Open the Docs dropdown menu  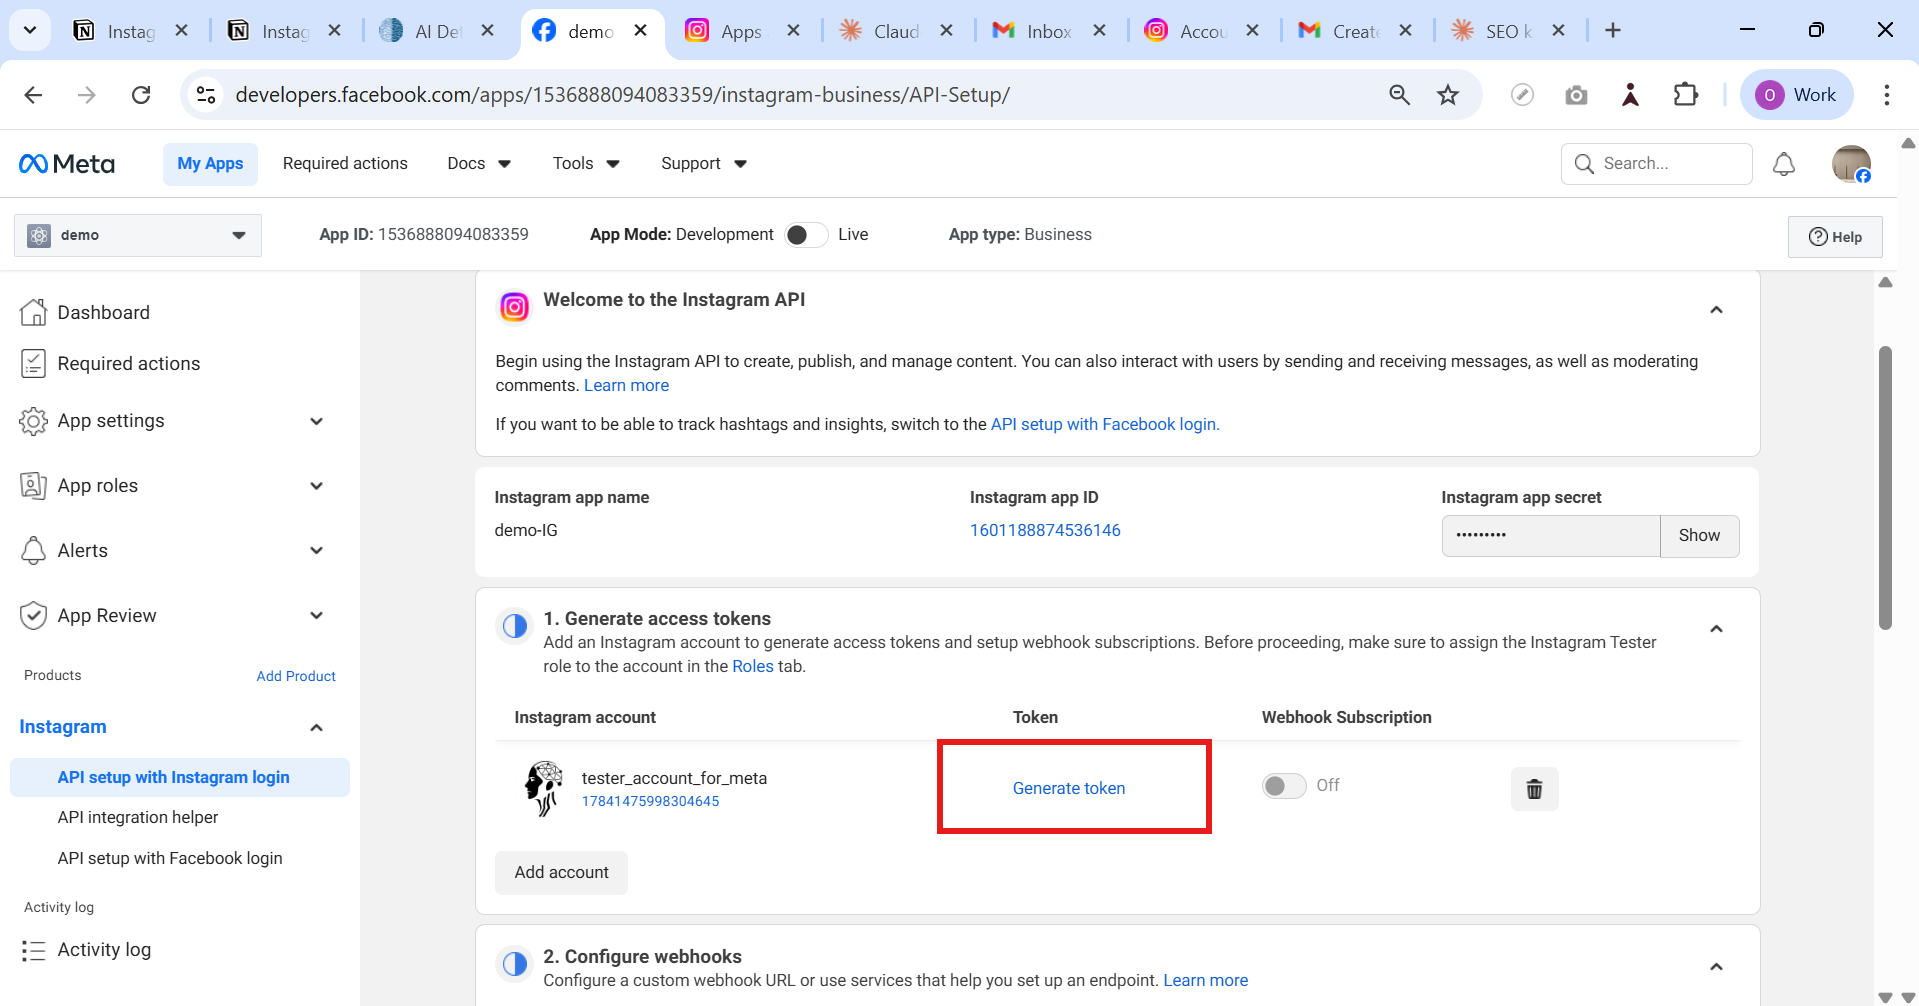[x=479, y=164]
